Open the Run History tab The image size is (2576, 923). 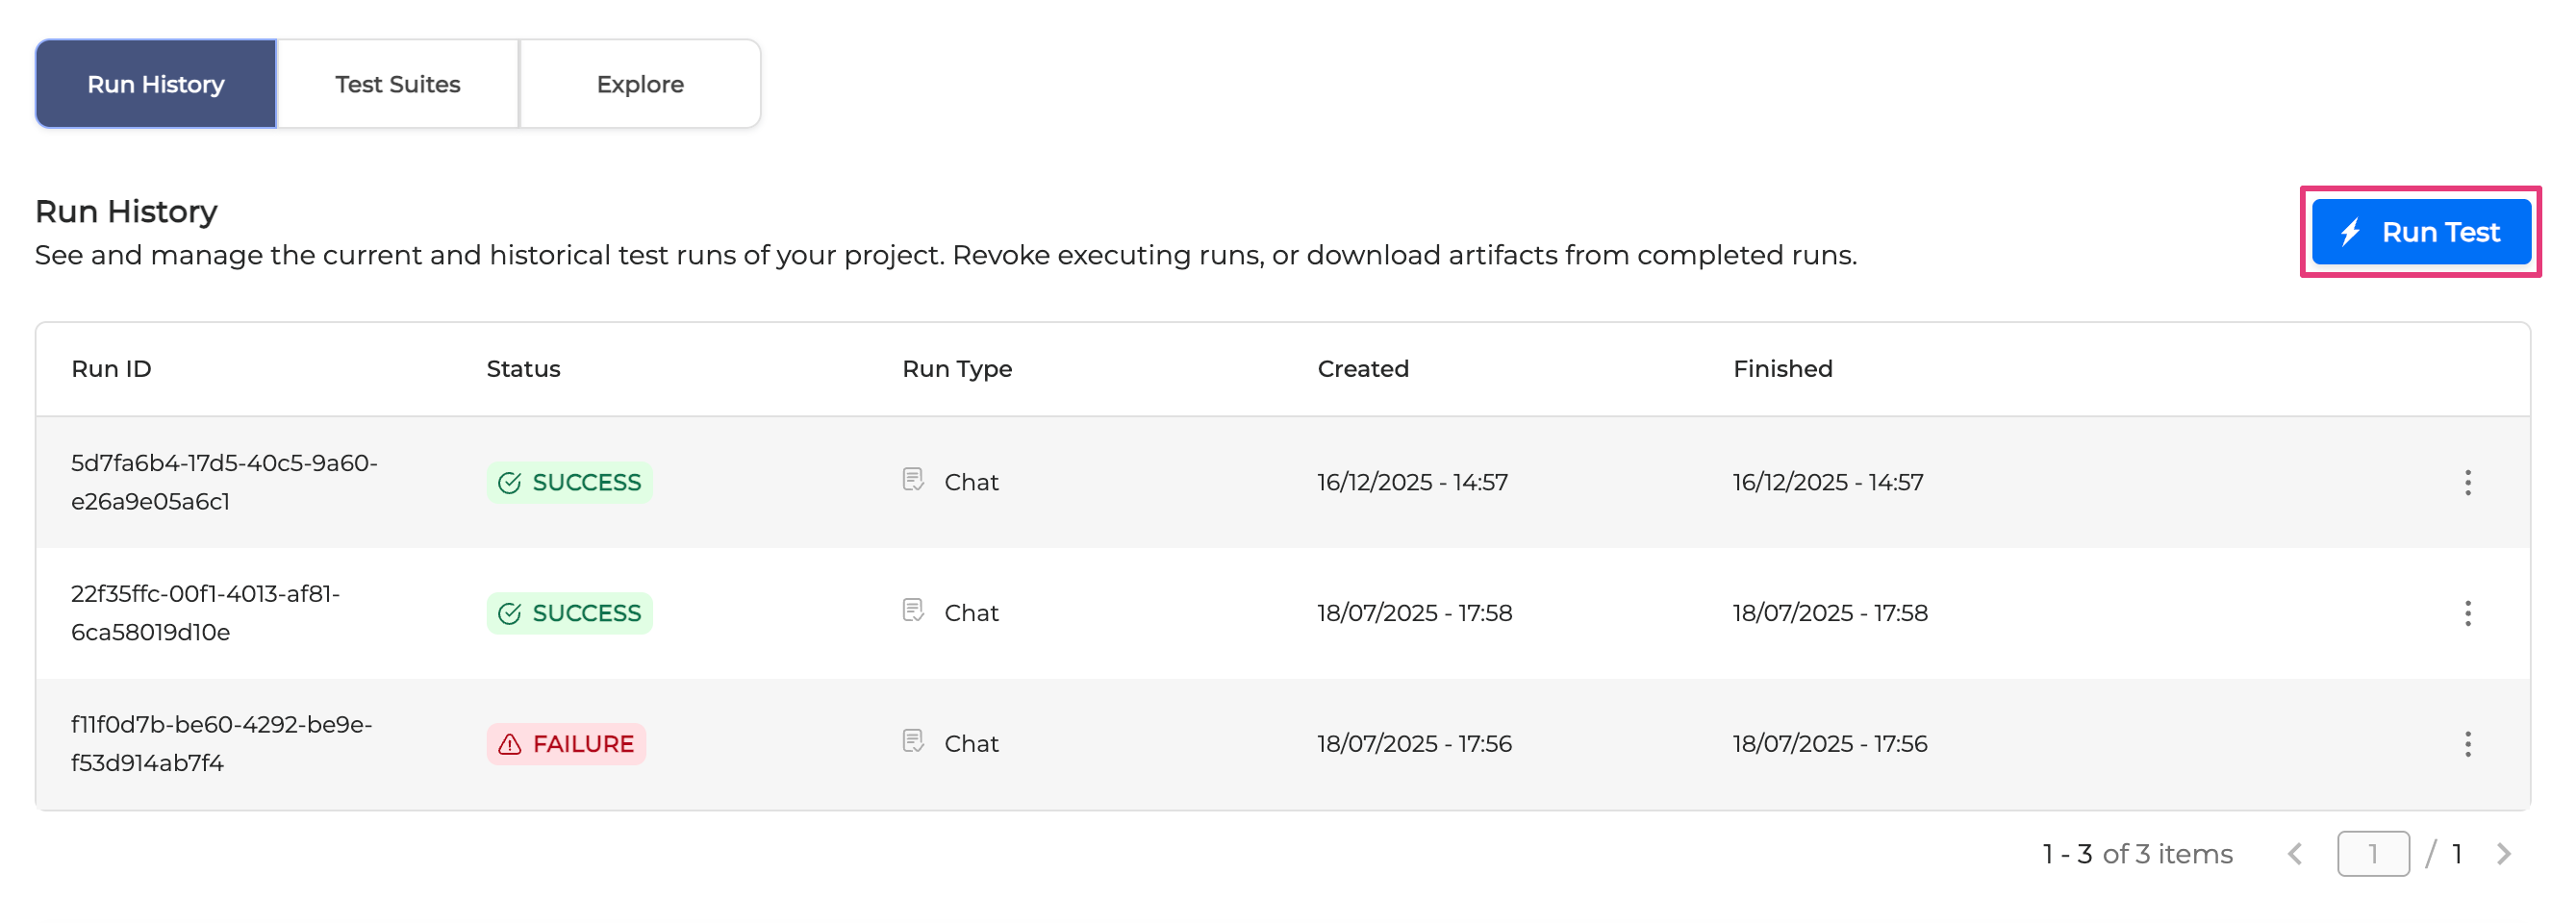point(155,84)
